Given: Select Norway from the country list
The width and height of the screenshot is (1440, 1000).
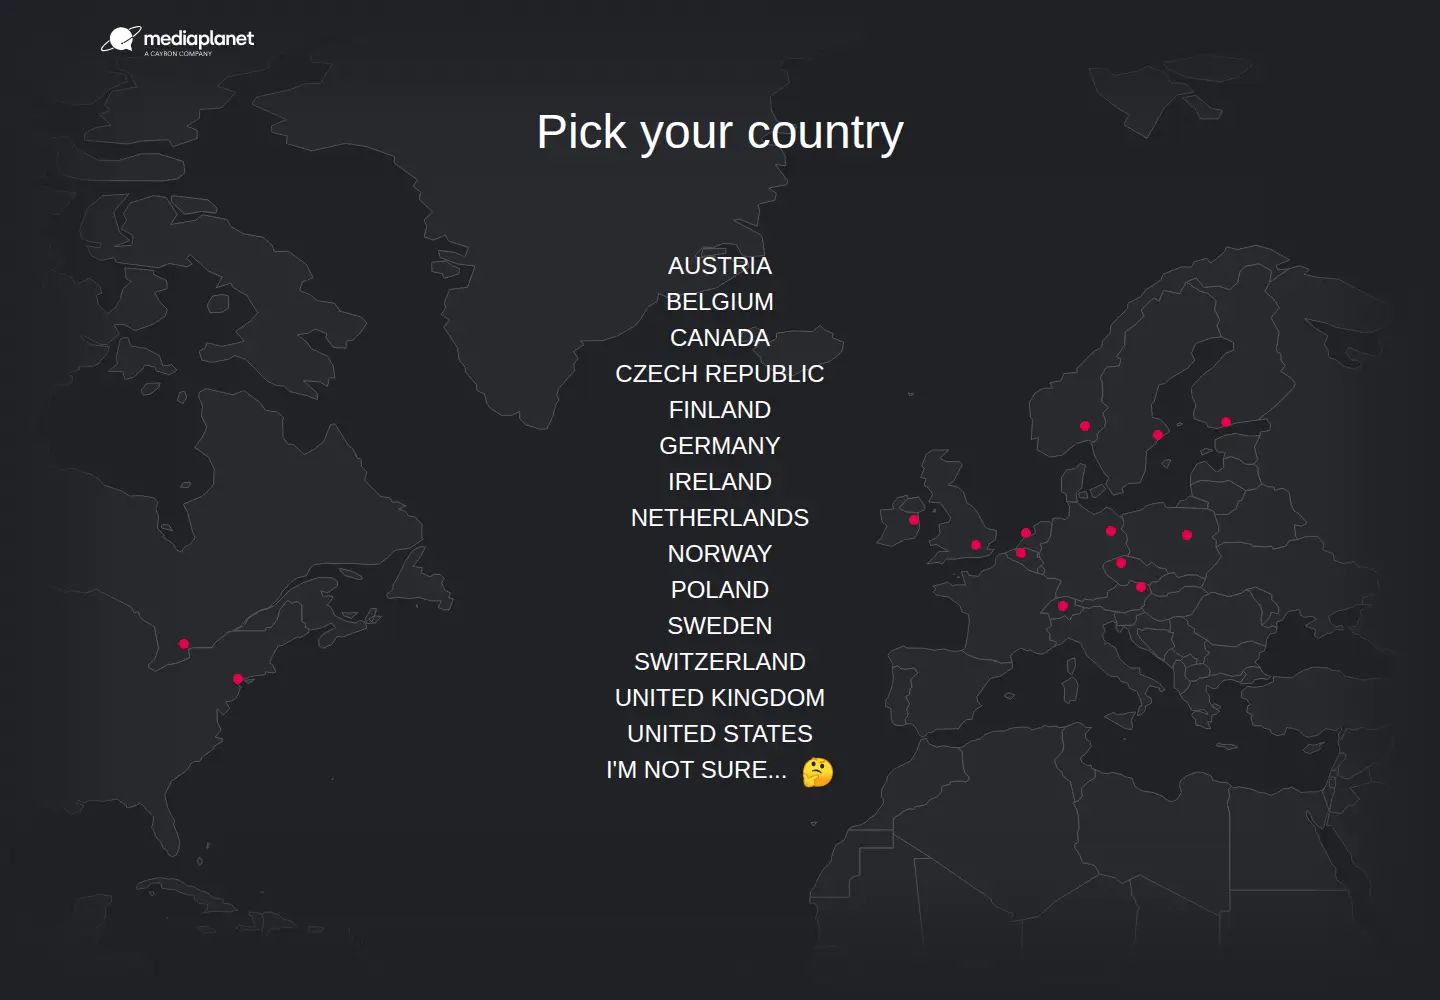Looking at the screenshot, I should coord(720,554).
